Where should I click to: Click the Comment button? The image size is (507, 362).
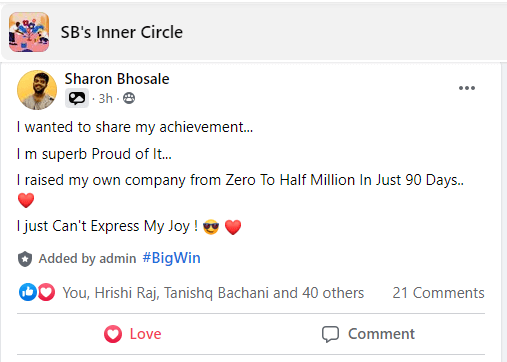click(x=368, y=334)
